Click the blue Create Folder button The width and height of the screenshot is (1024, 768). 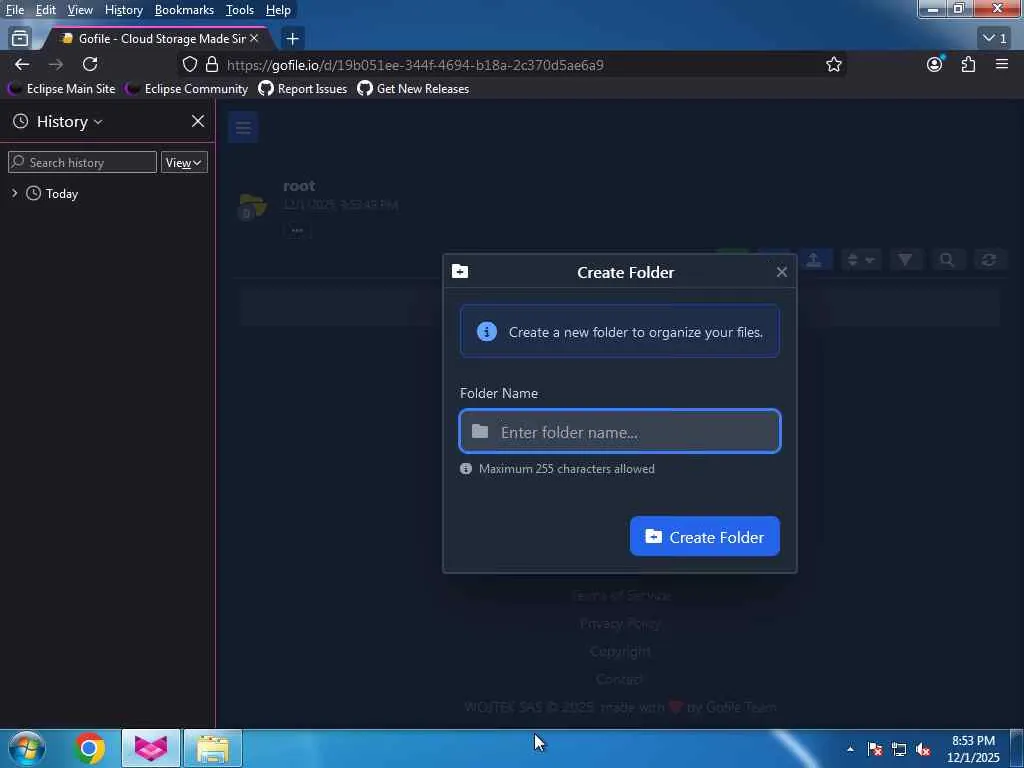coord(705,537)
